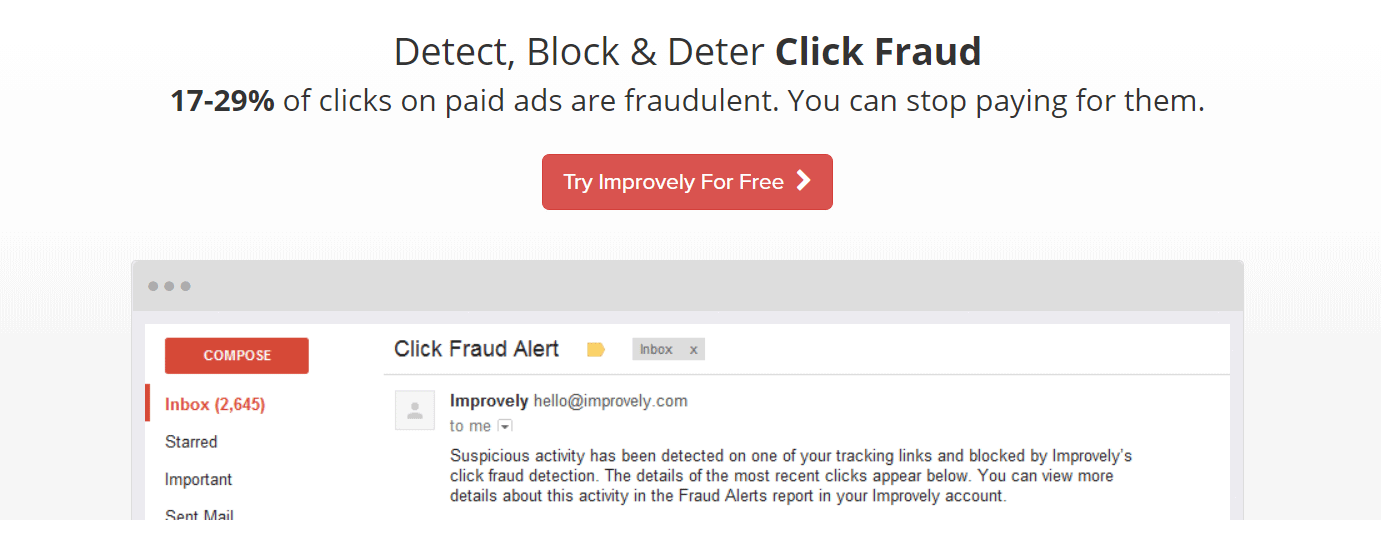Image resolution: width=1381 pixels, height=555 pixels.
Task: Click the gray Inbox label tag
Action: click(656, 350)
